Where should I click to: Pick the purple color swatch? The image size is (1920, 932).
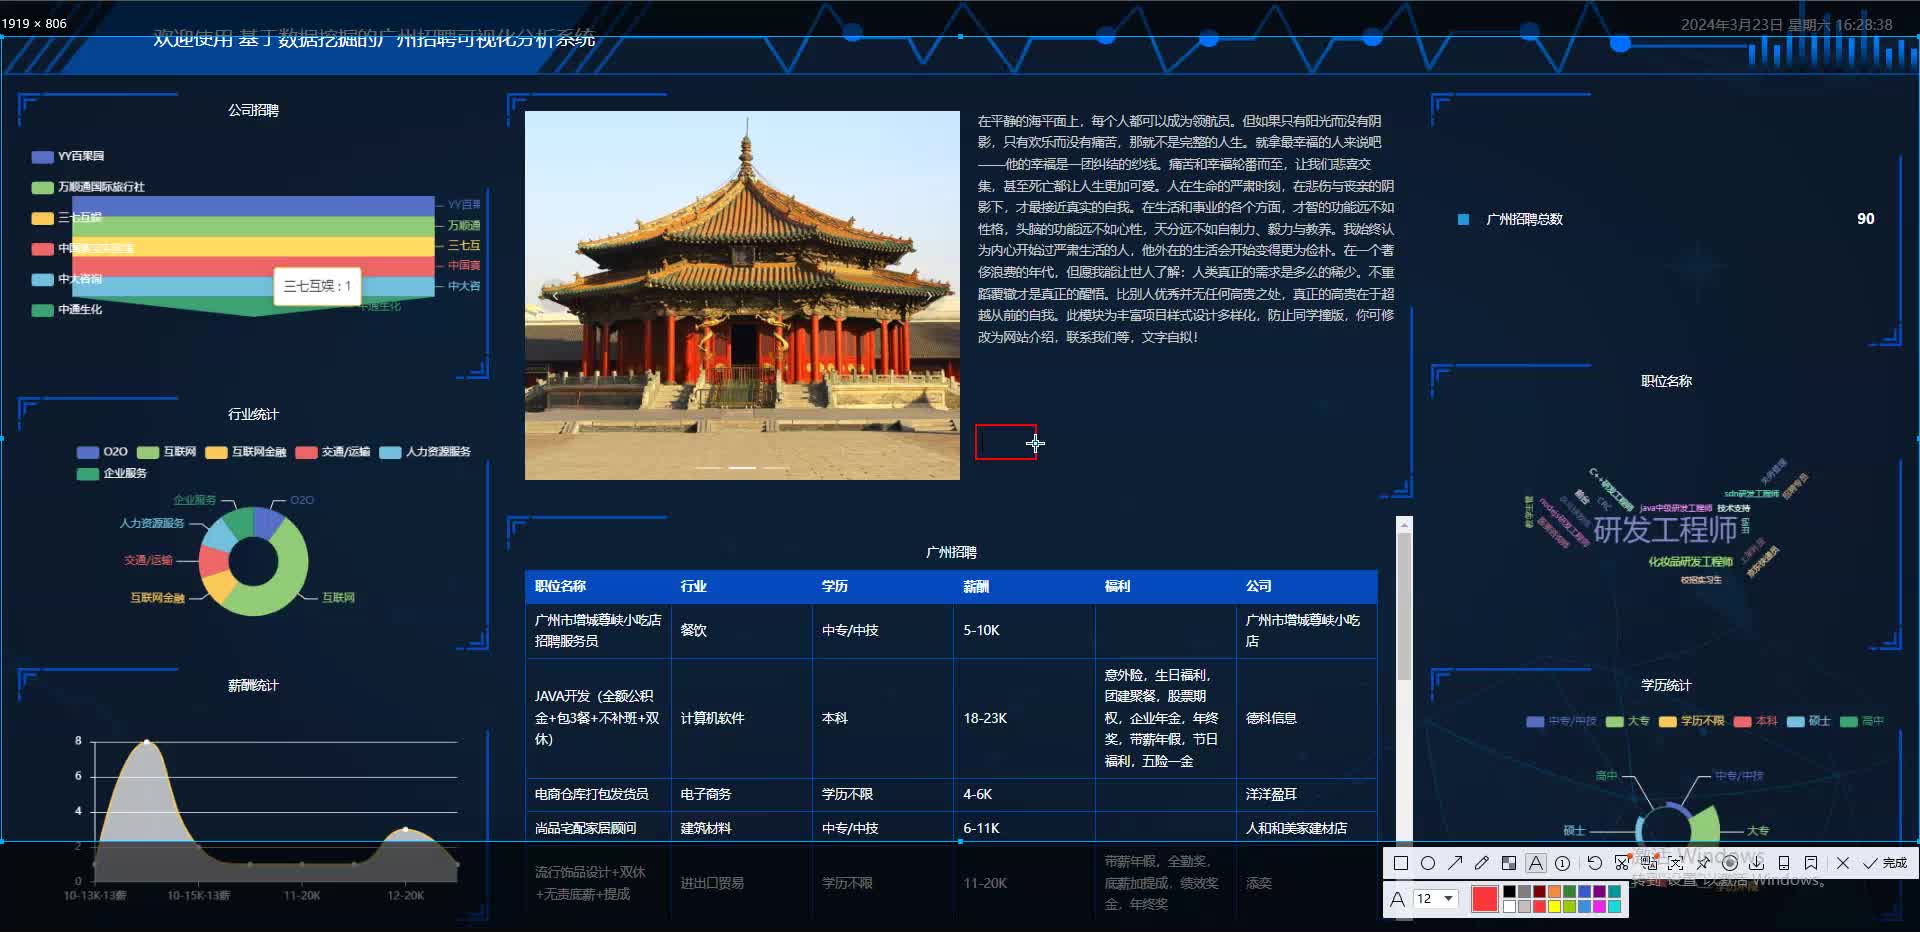pyautogui.click(x=1599, y=892)
